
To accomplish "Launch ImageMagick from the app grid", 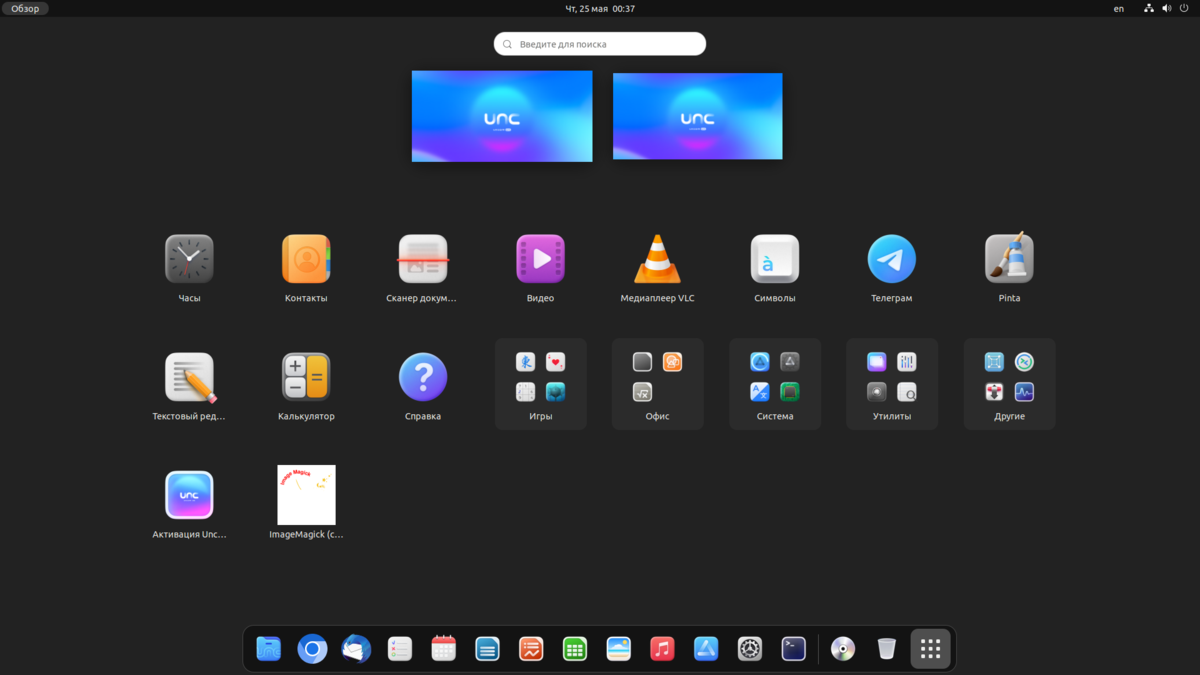I will point(306,494).
